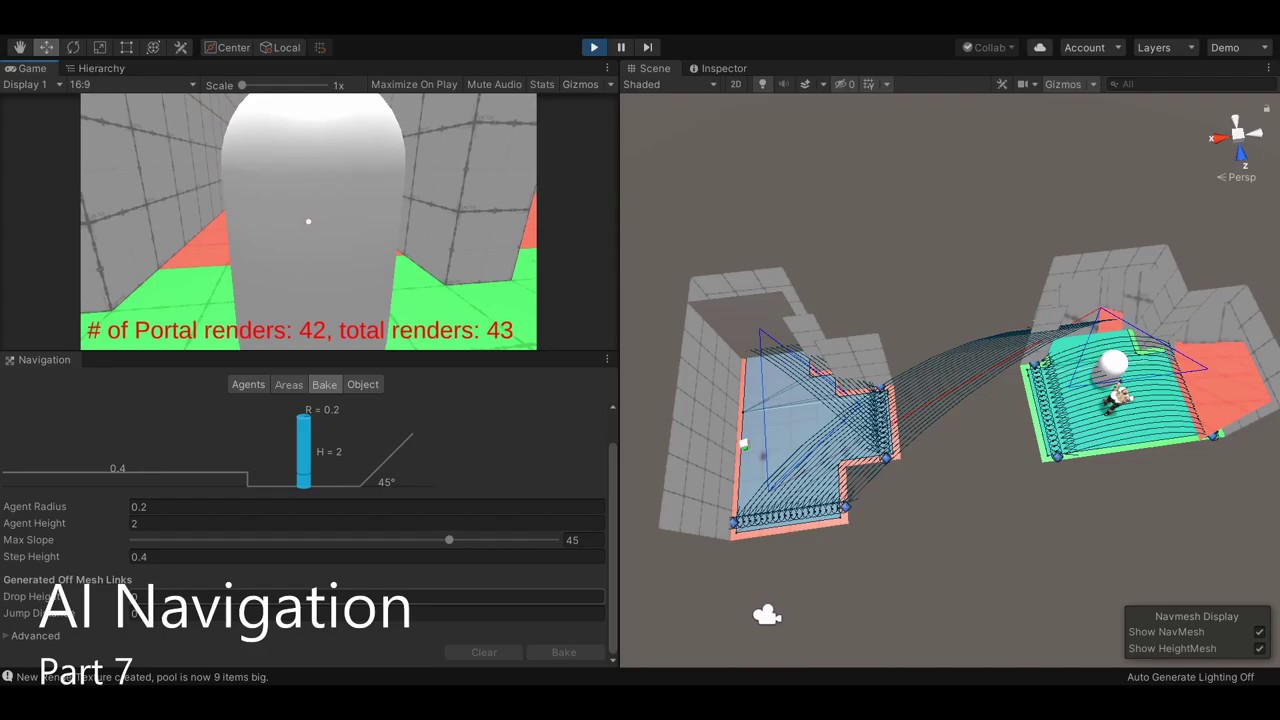This screenshot has height=720, width=1280.
Task: Open the Layers dropdown
Action: (1165, 47)
